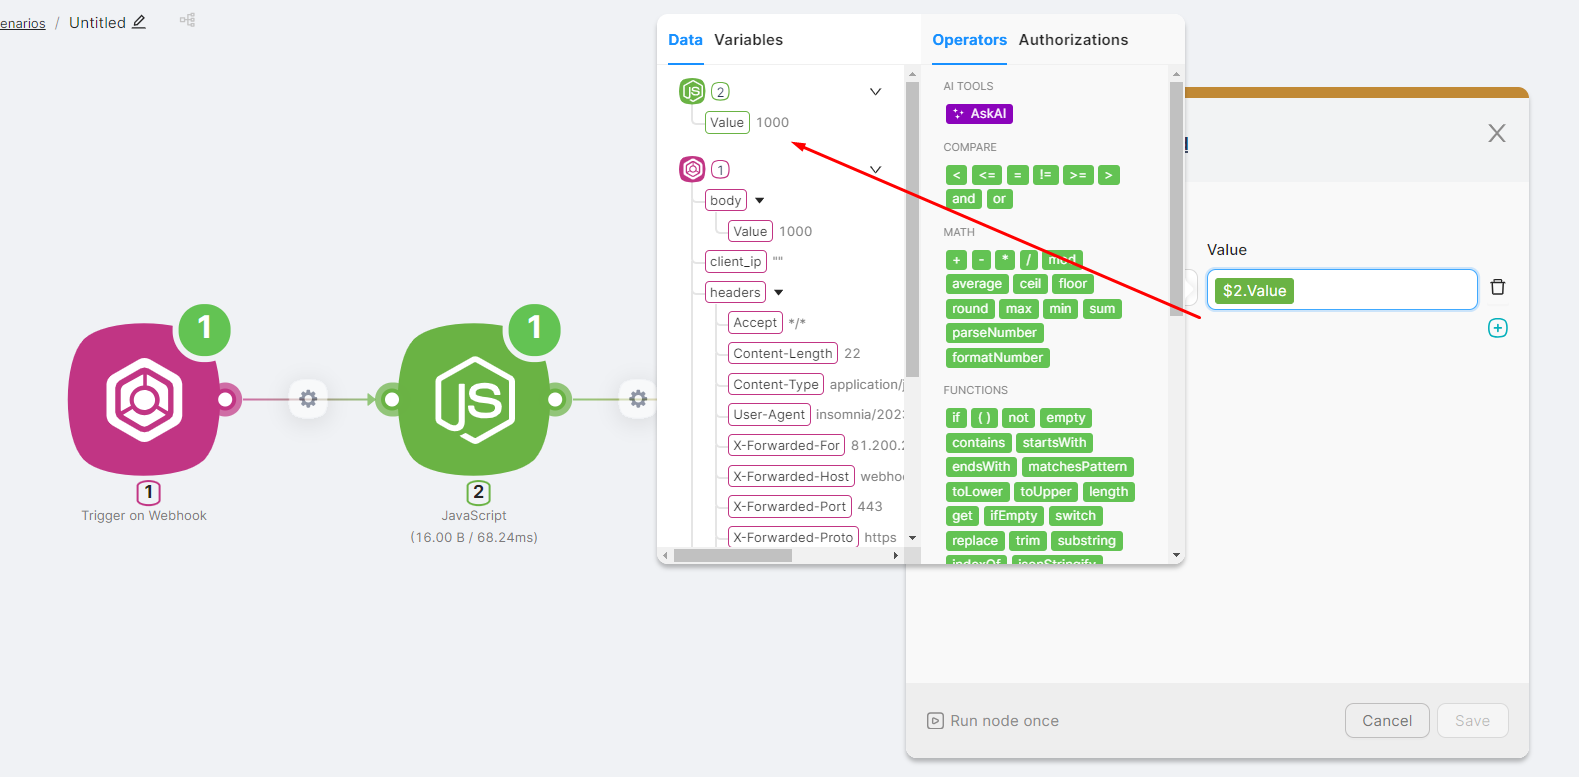Switch to the Variables tab

(x=748, y=40)
